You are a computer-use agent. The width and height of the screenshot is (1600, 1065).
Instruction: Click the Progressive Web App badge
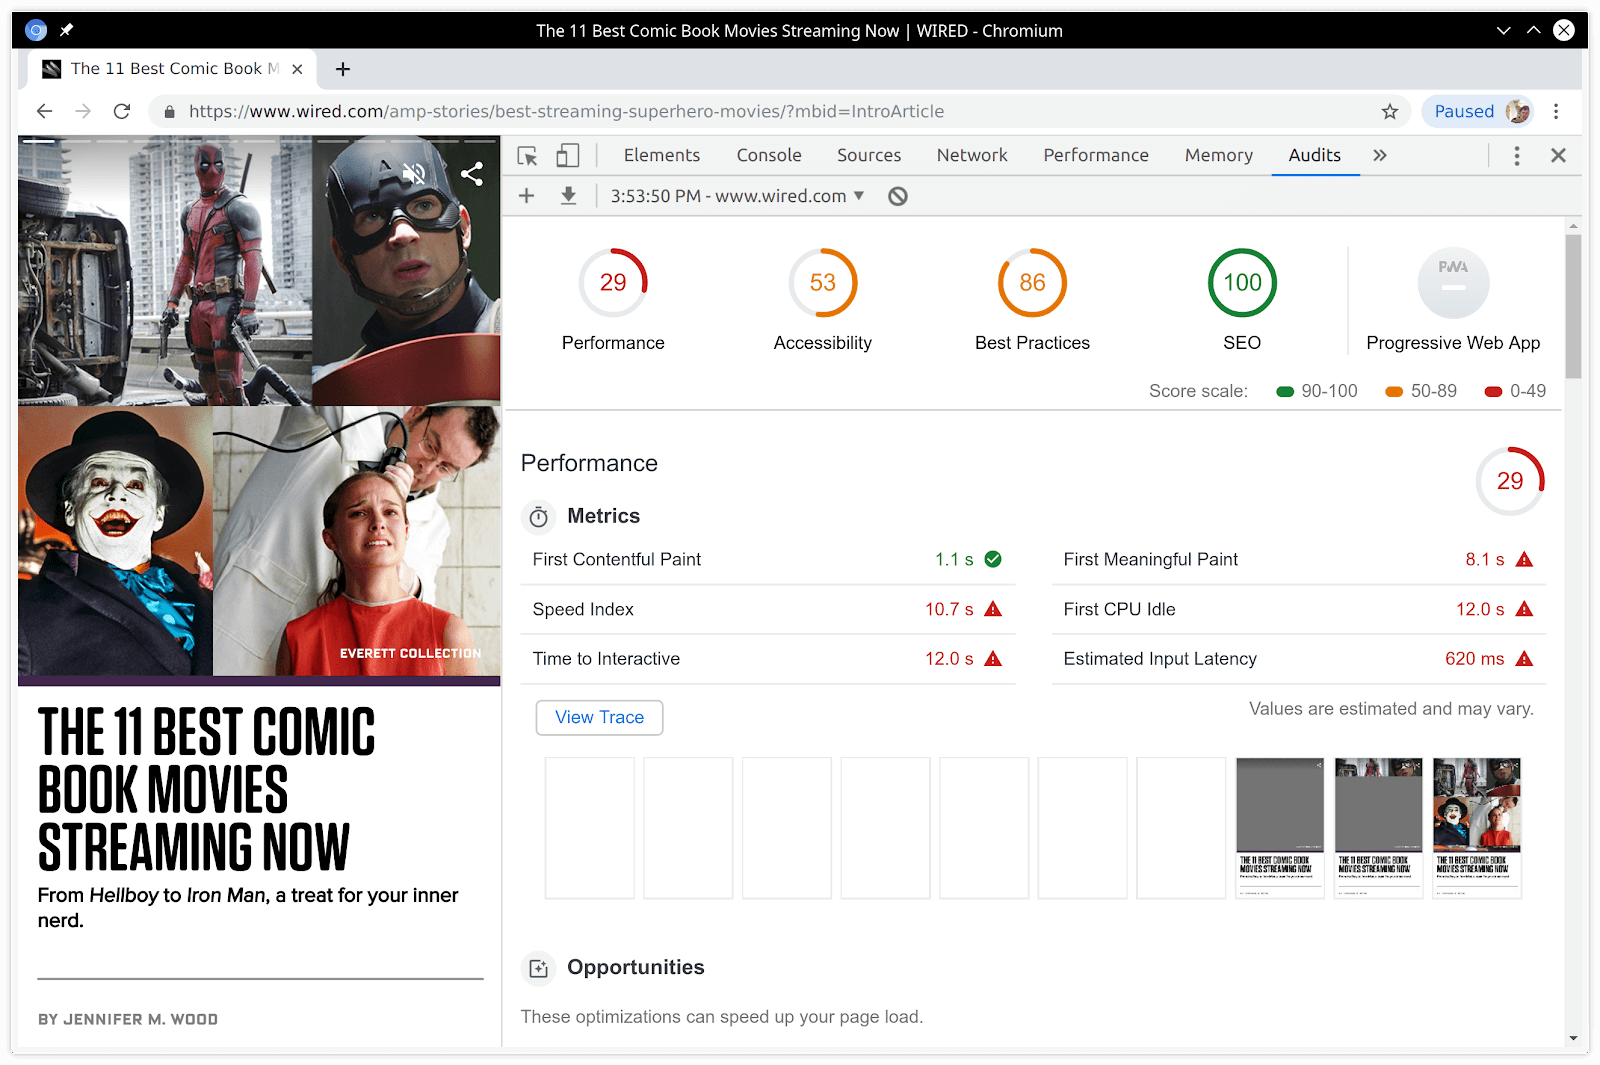[x=1454, y=283]
